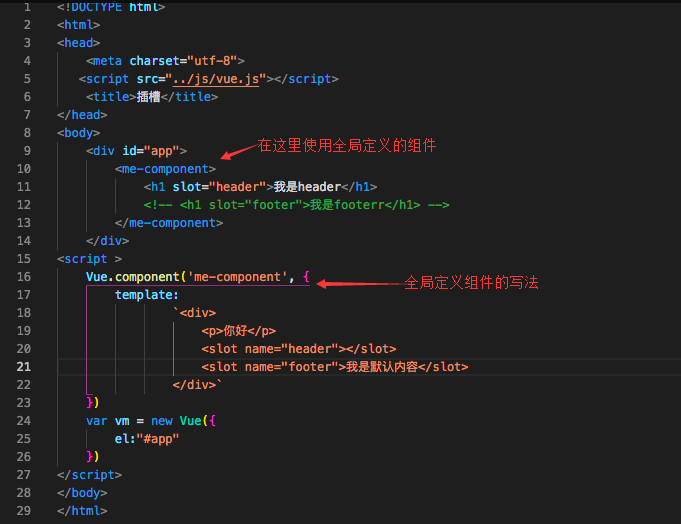681x524 pixels.
Task: Click the opening <script > tag on line 15
Action: pyautogui.click(x=89, y=259)
